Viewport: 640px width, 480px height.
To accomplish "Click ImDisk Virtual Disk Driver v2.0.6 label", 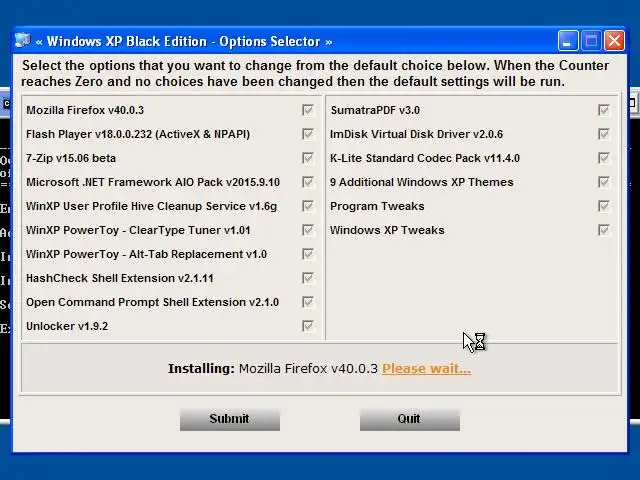I will [x=416, y=134].
